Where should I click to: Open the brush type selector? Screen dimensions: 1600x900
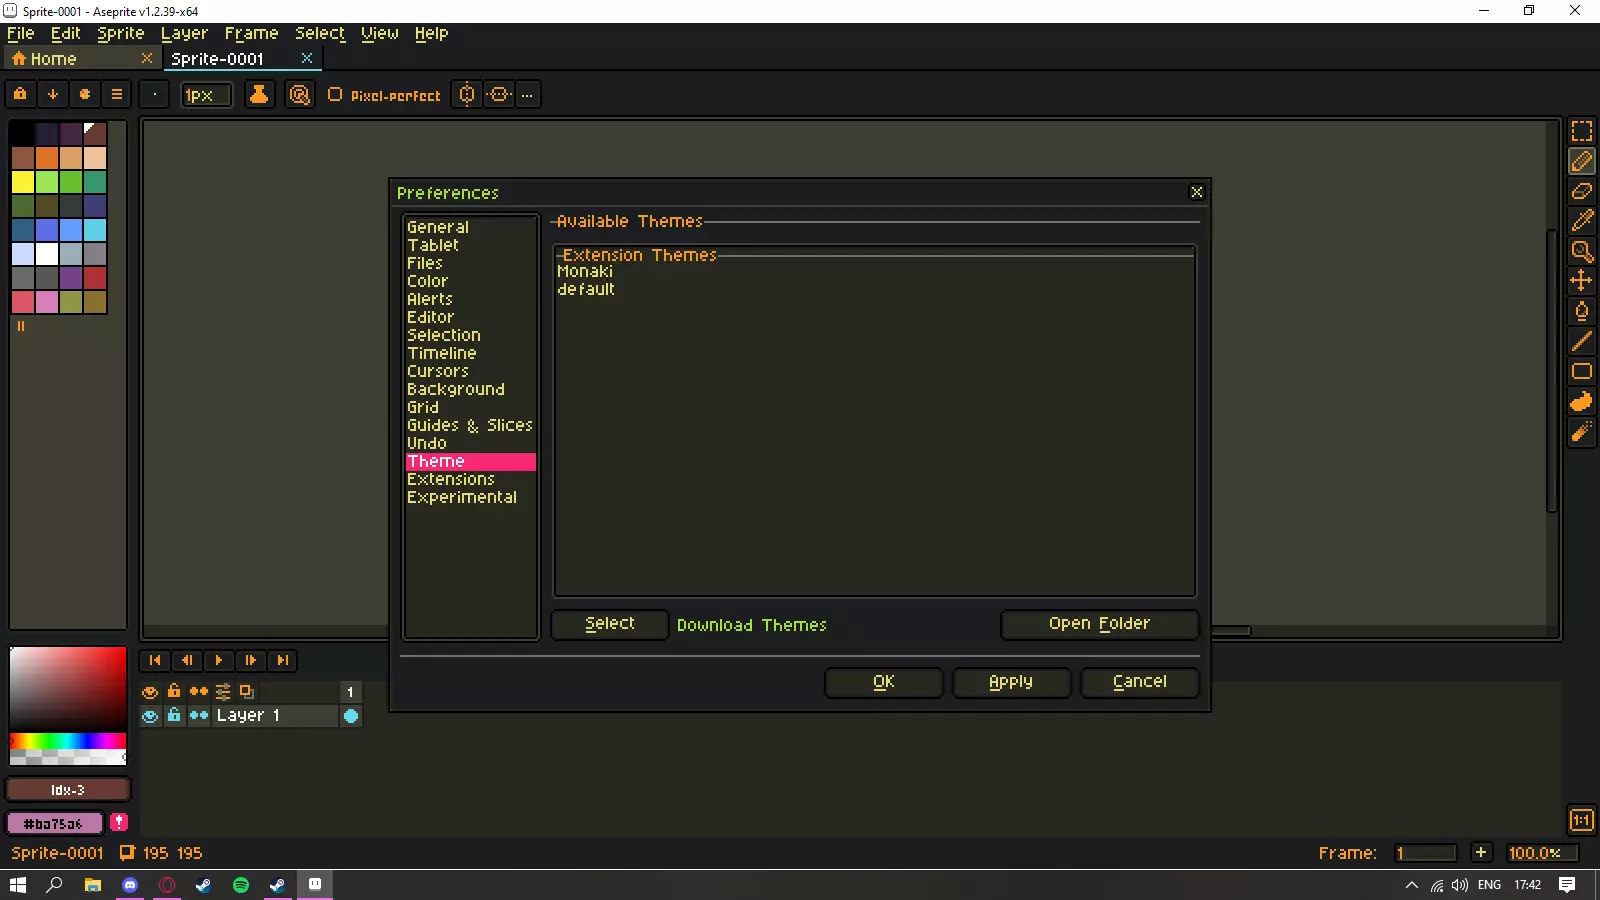click(x=154, y=95)
